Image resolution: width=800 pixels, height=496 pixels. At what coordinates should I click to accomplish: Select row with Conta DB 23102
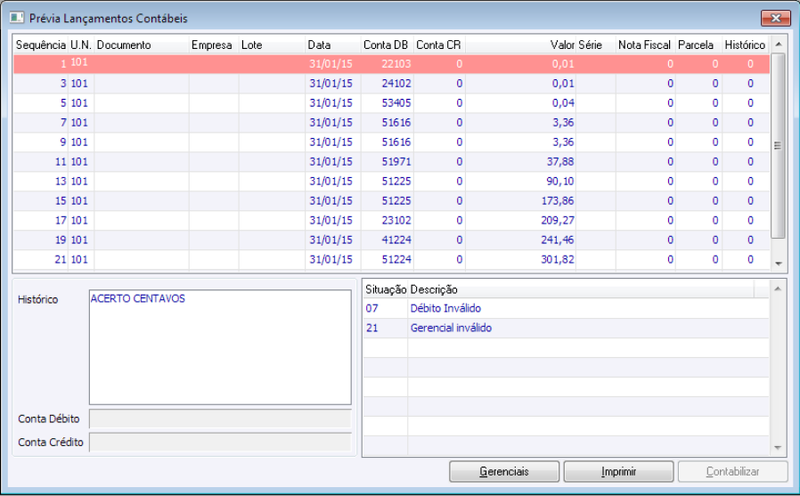click(391, 220)
